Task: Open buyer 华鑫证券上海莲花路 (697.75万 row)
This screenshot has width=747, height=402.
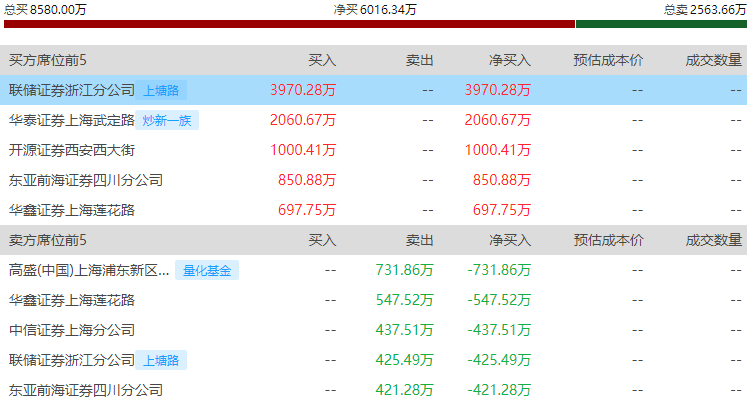Action: [72, 210]
